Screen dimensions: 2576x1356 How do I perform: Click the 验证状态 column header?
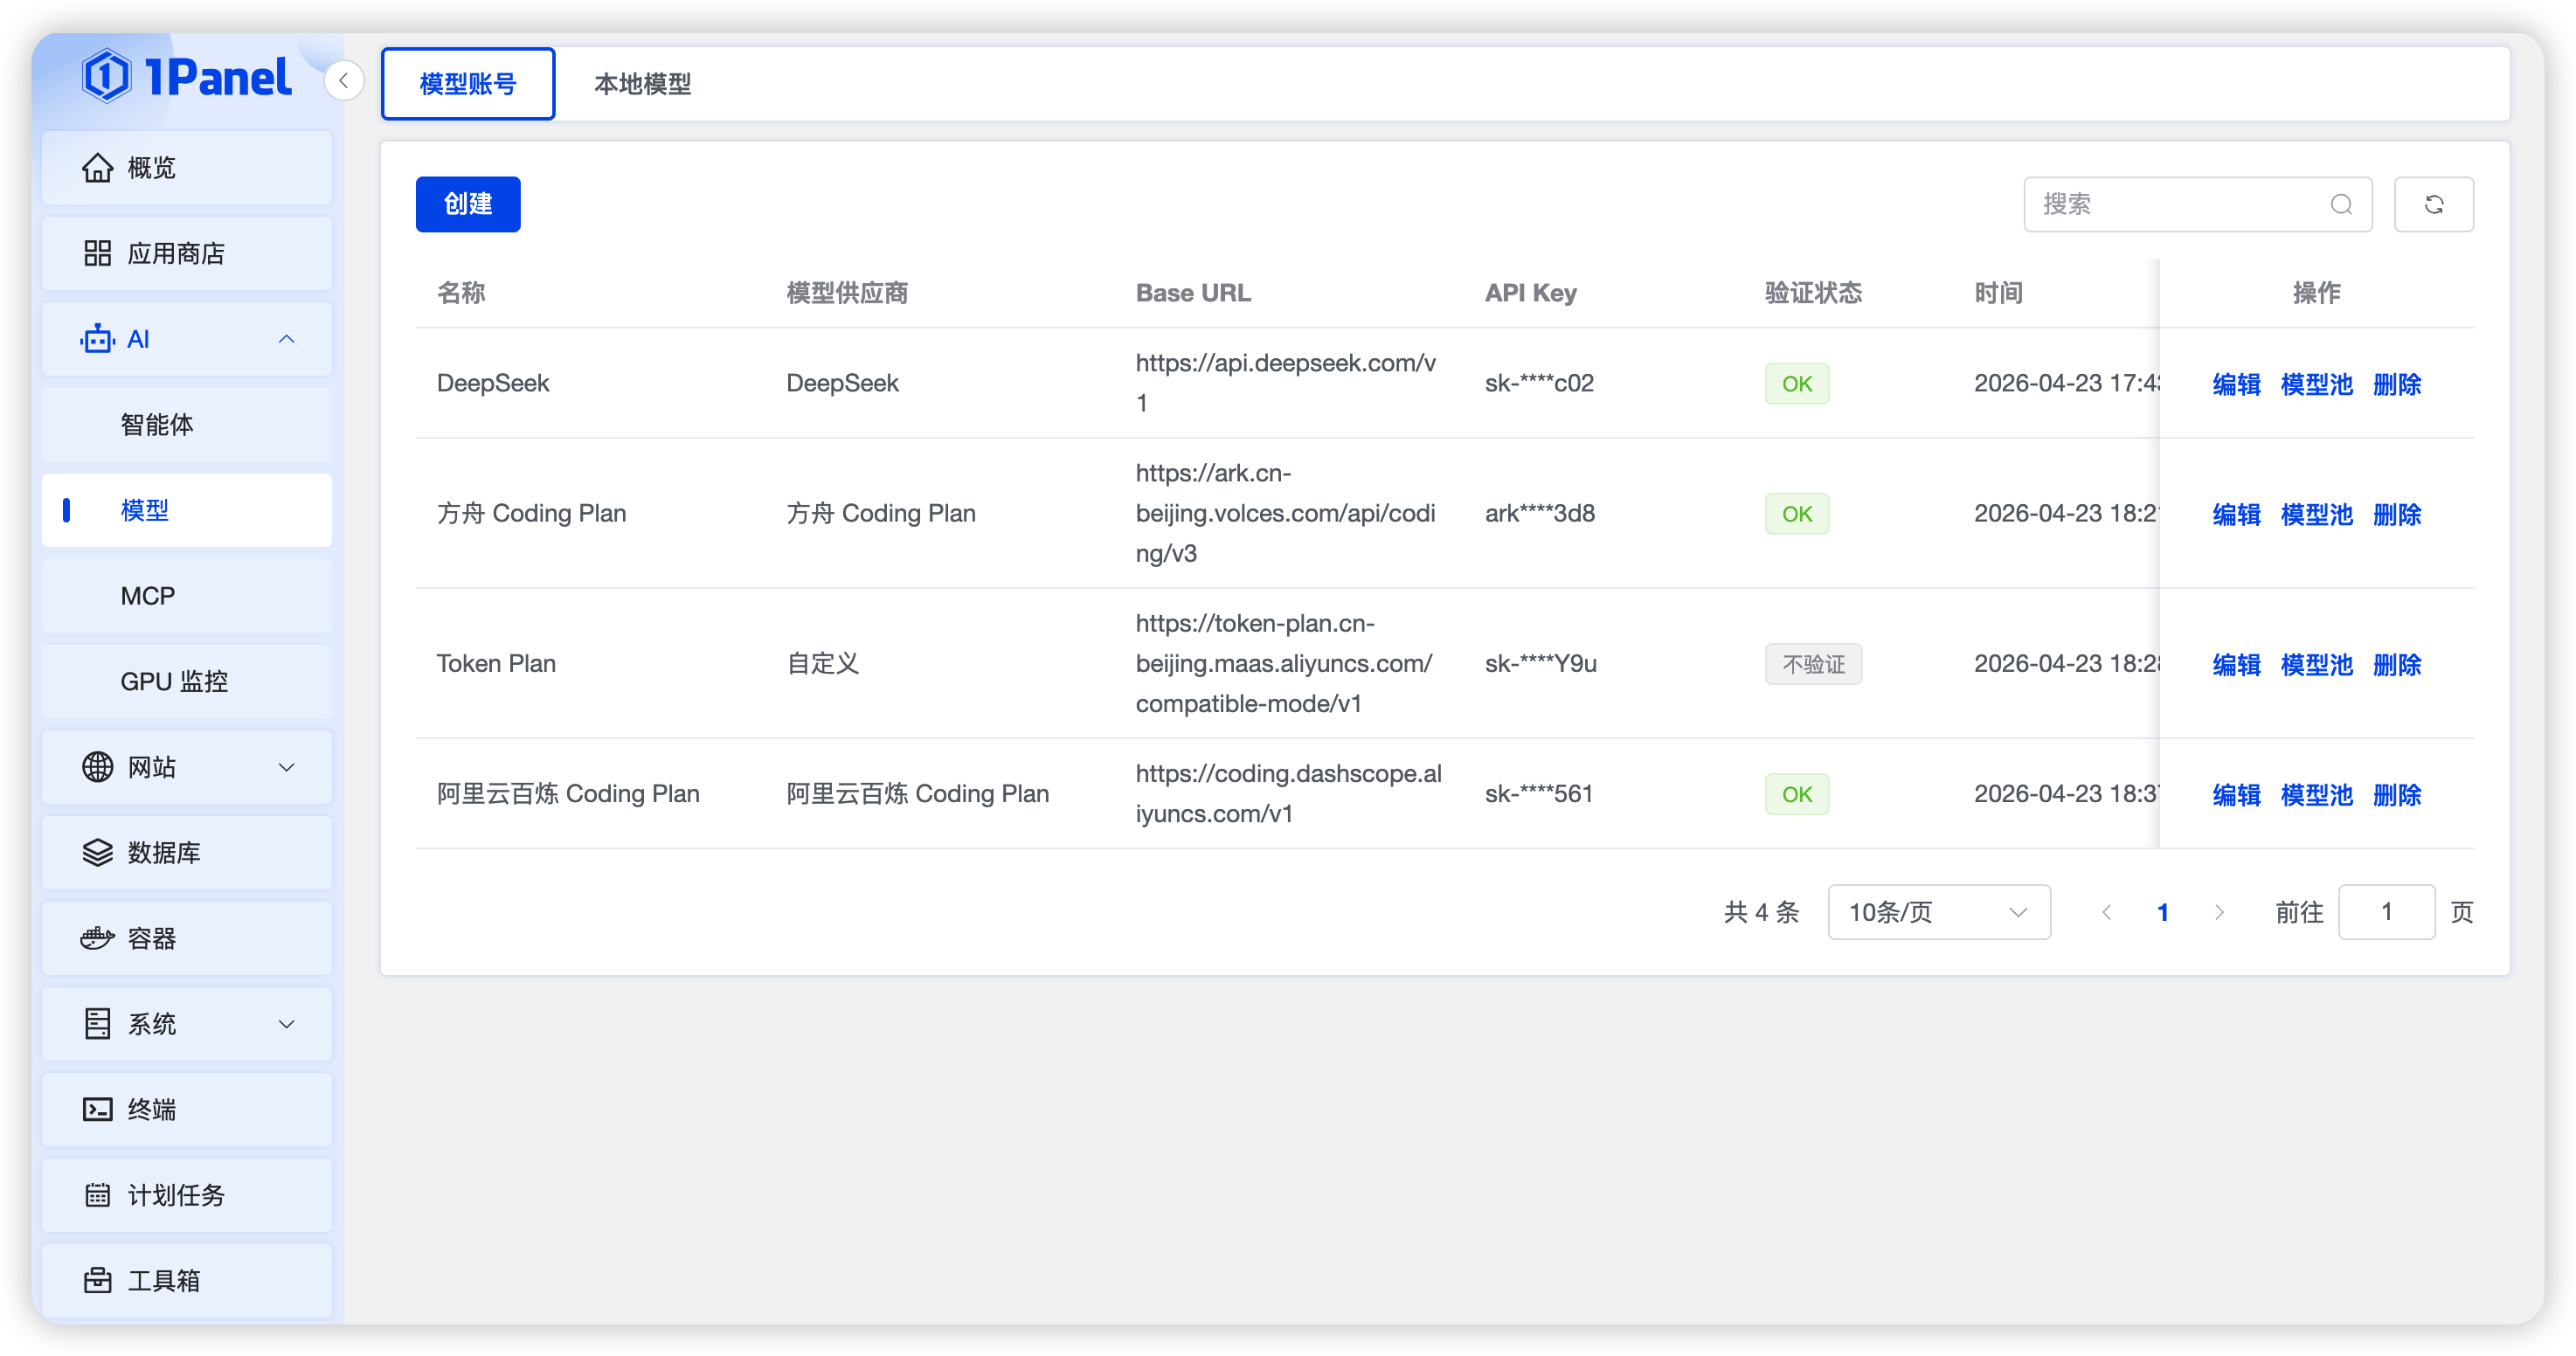[1813, 293]
